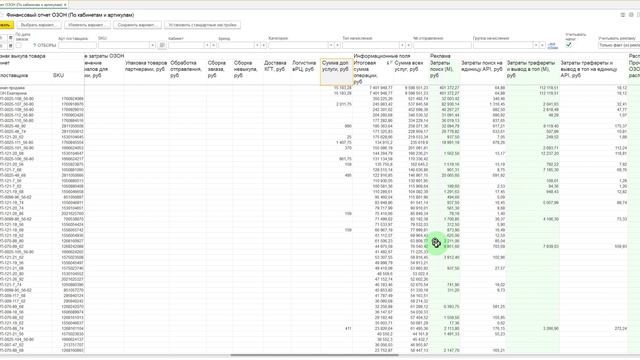Click the 'Изменить вариант...' button
The image size is (640, 360).
[x=87, y=25]
